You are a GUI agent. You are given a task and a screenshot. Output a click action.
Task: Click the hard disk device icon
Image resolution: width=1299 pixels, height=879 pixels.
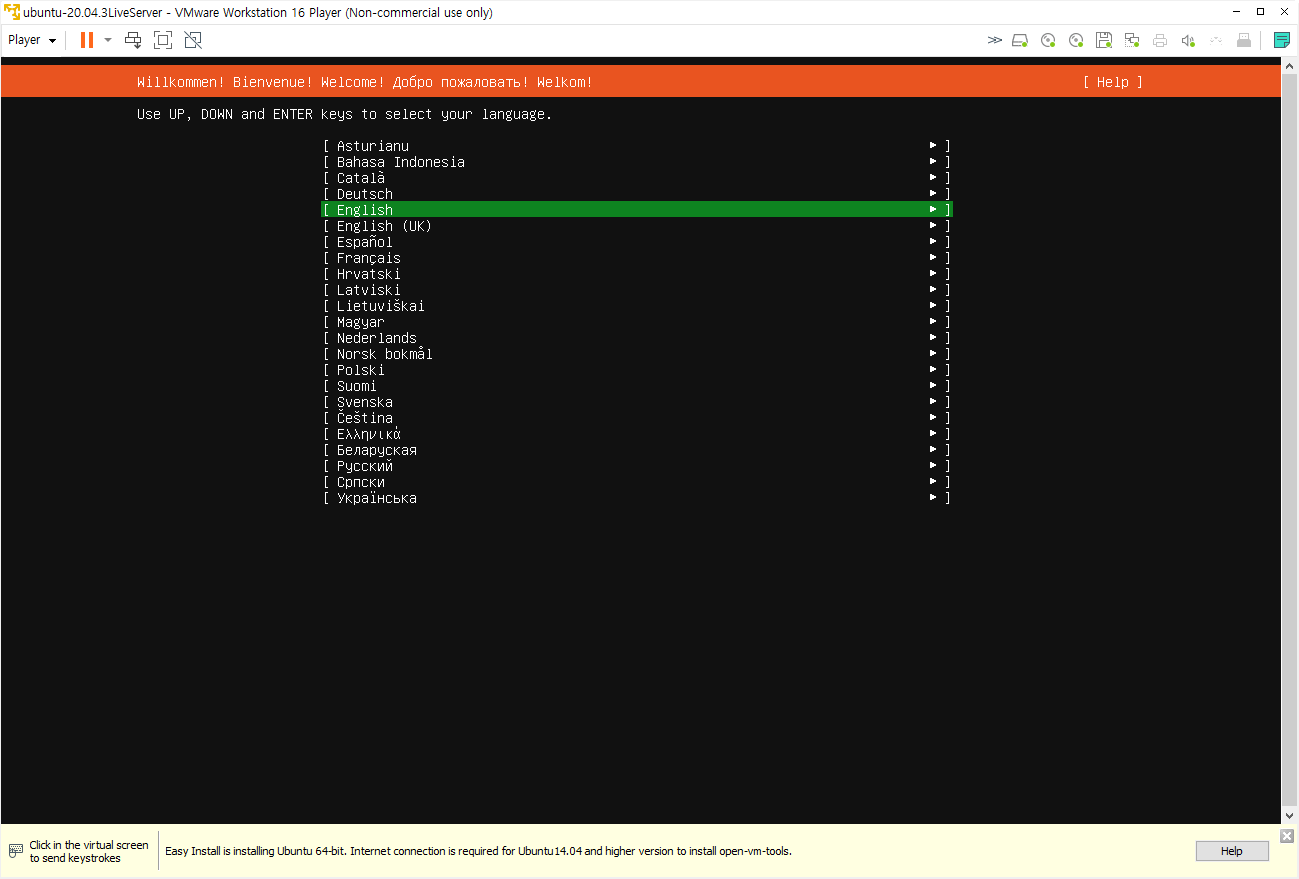point(1020,40)
